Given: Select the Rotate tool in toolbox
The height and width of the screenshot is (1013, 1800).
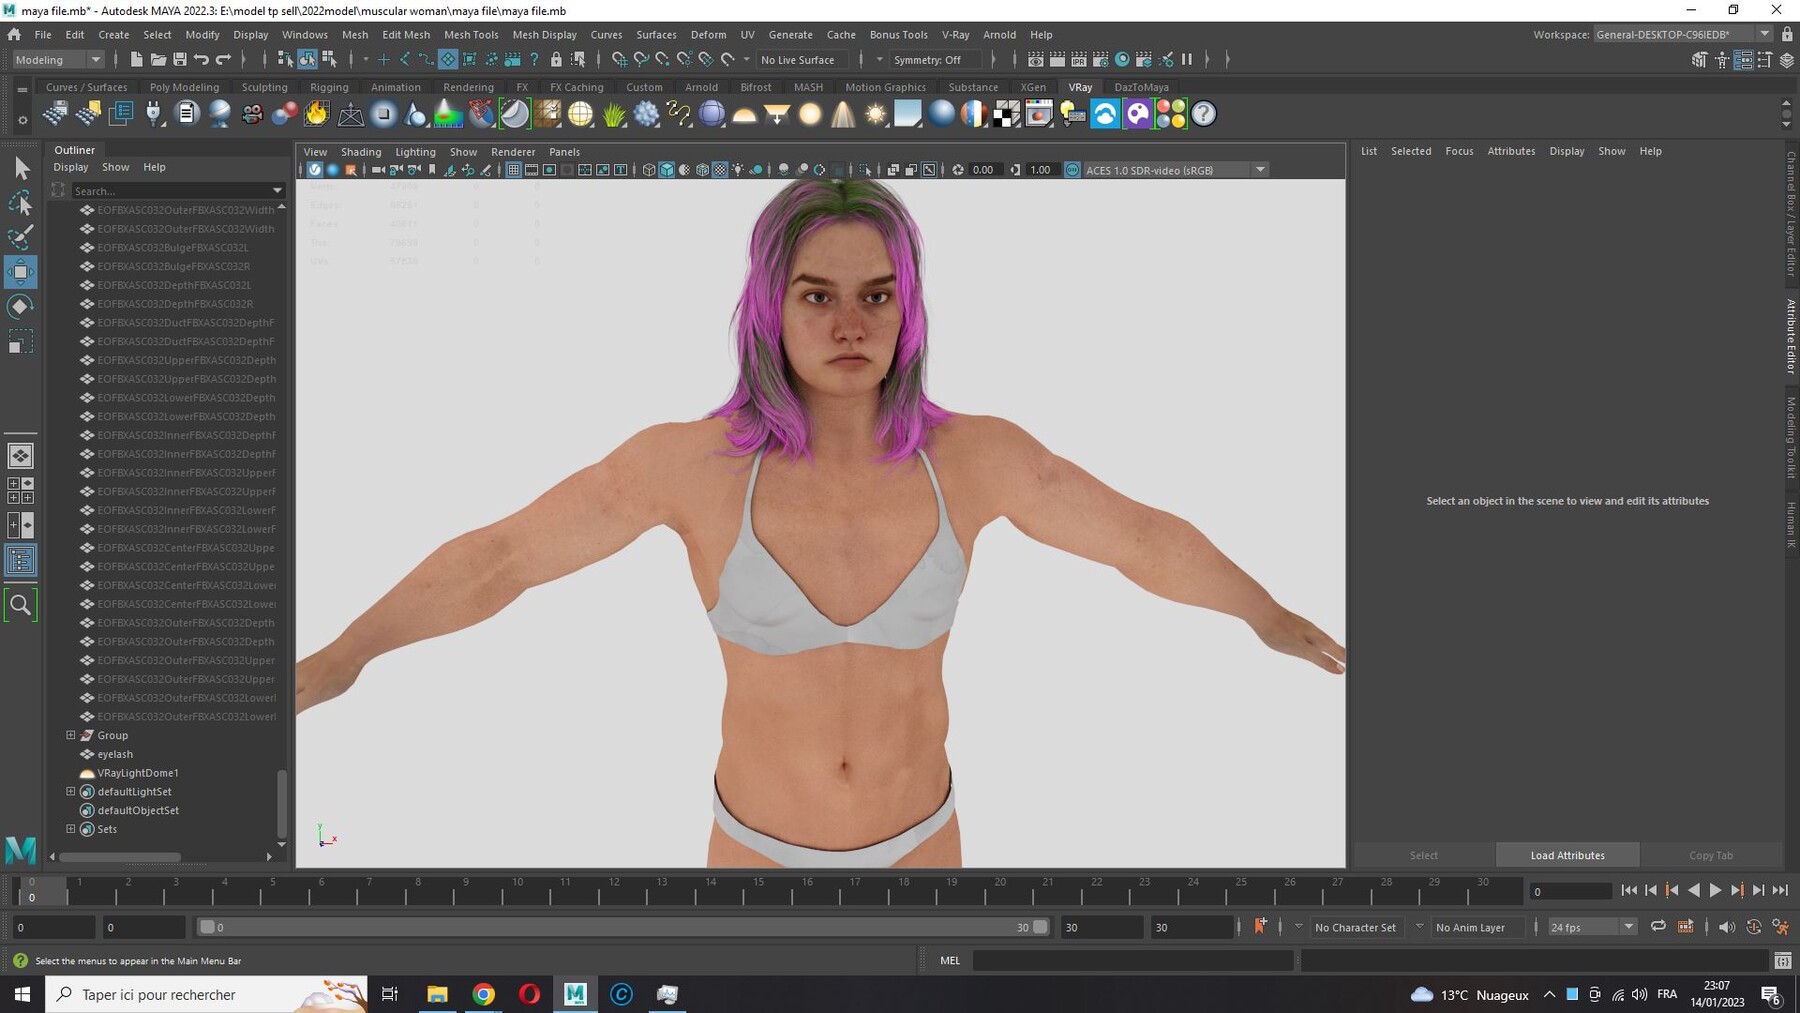Looking at the screenshot, I should 20,307.
